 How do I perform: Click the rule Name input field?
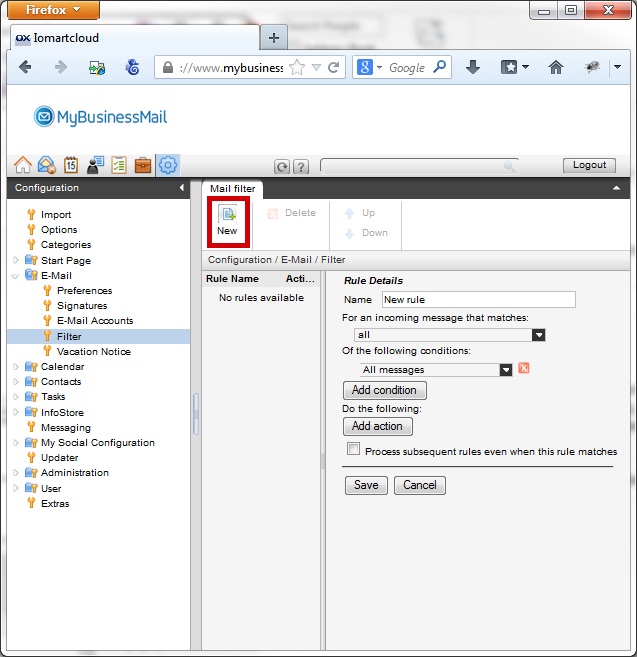pos(477,299)
